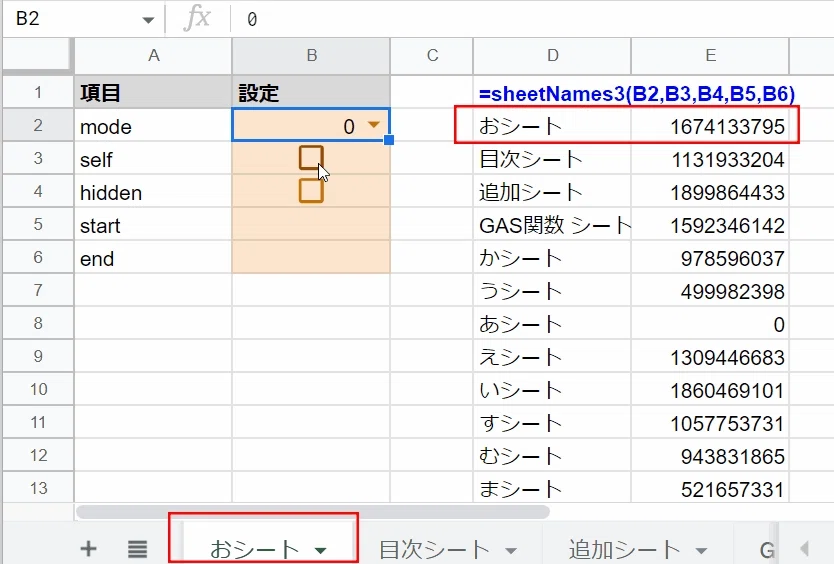Select column A header

pos(153,55)
